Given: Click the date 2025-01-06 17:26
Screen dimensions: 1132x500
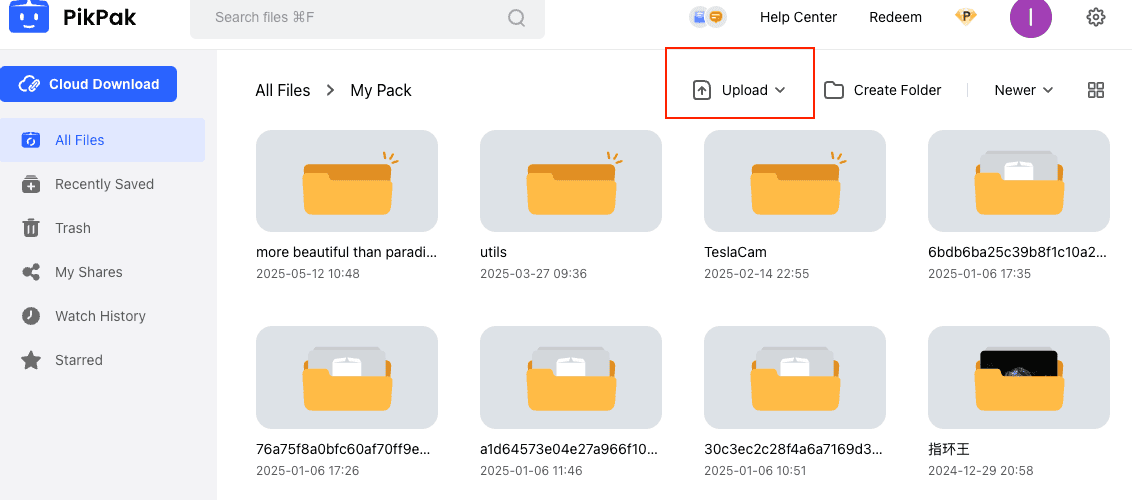Looking at the screenshot, I should click(308, 471).
